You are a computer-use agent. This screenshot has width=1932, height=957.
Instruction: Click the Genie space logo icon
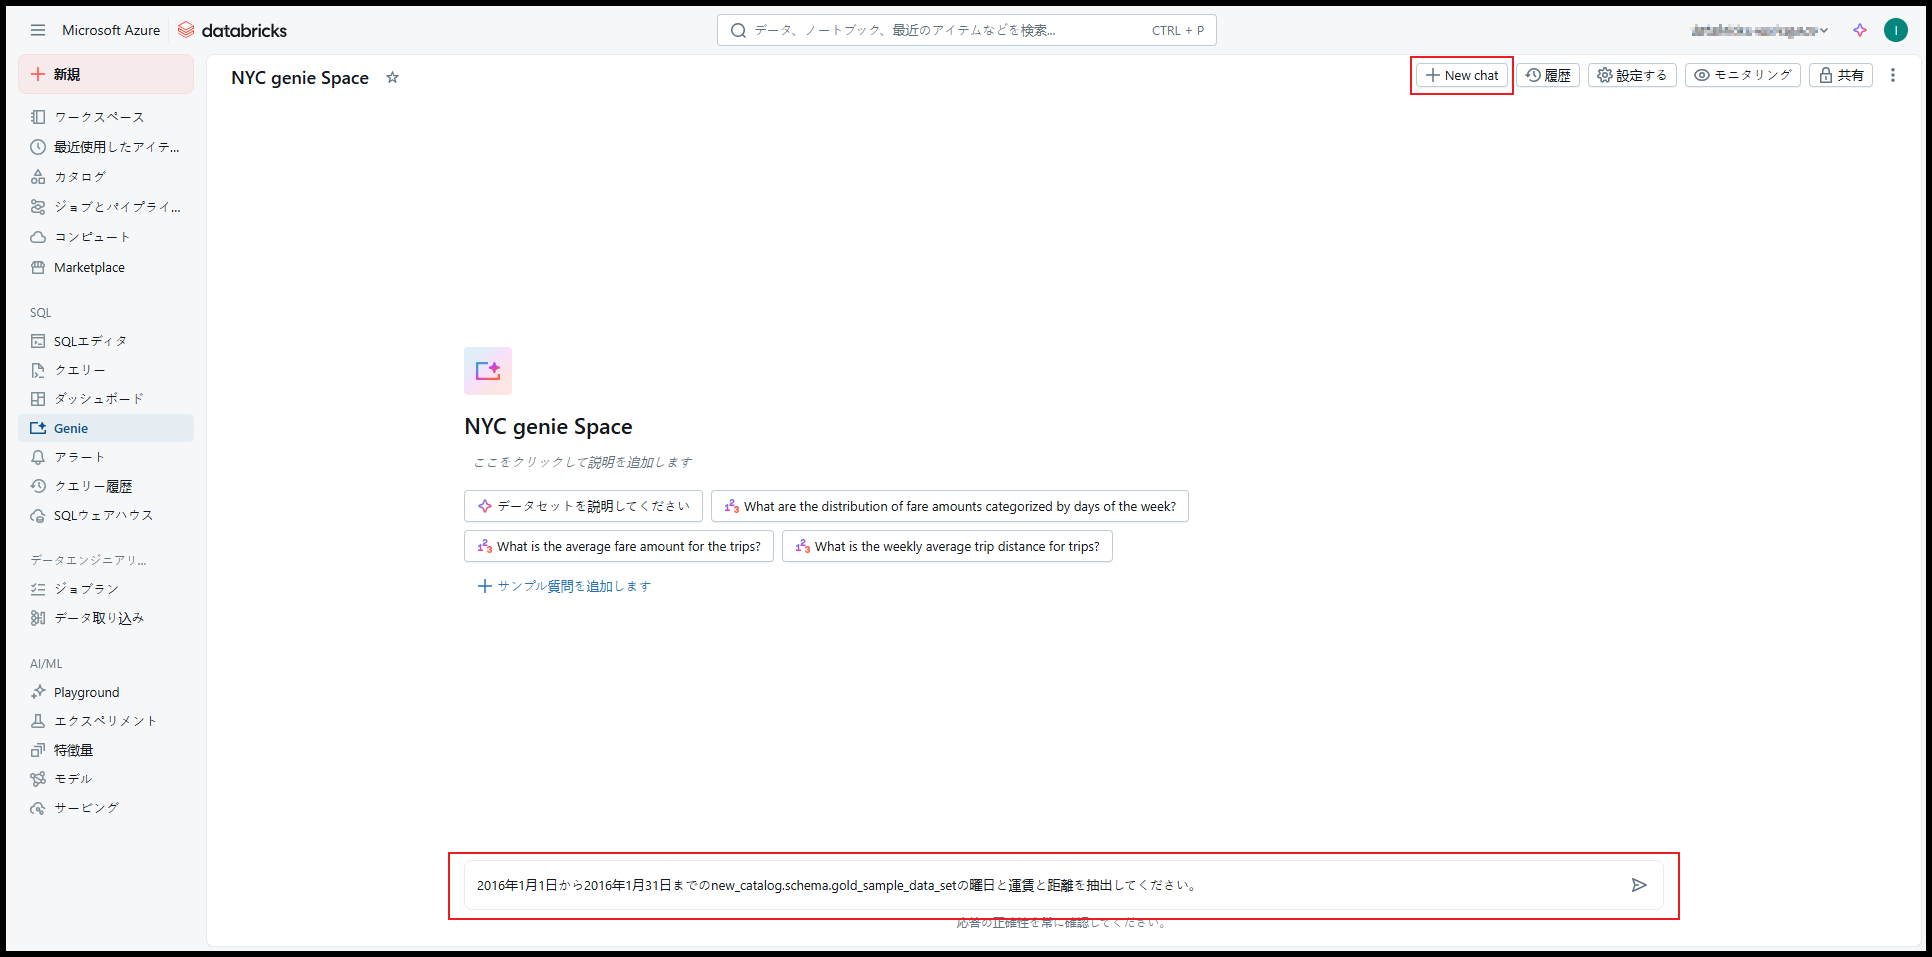click(488, 371)
